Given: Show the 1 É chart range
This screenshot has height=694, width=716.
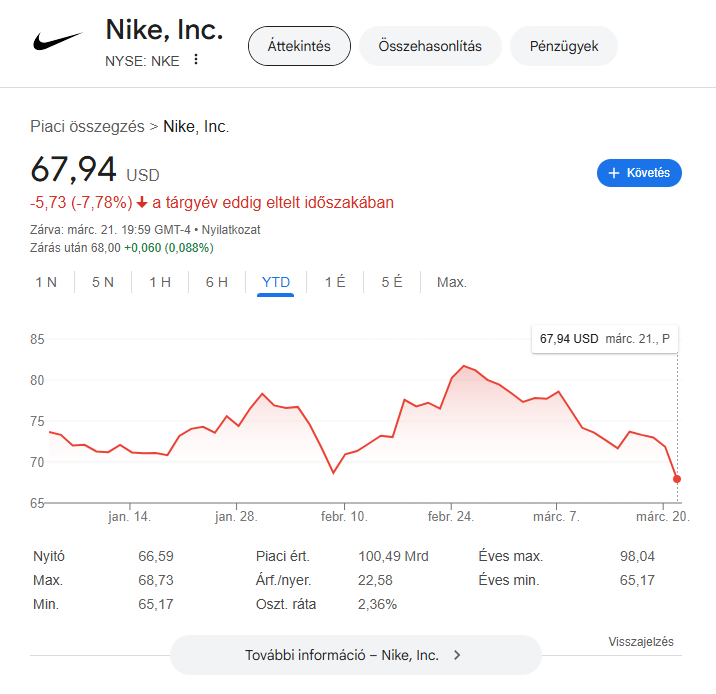Looking at the screenshot, I should (335, 282).
